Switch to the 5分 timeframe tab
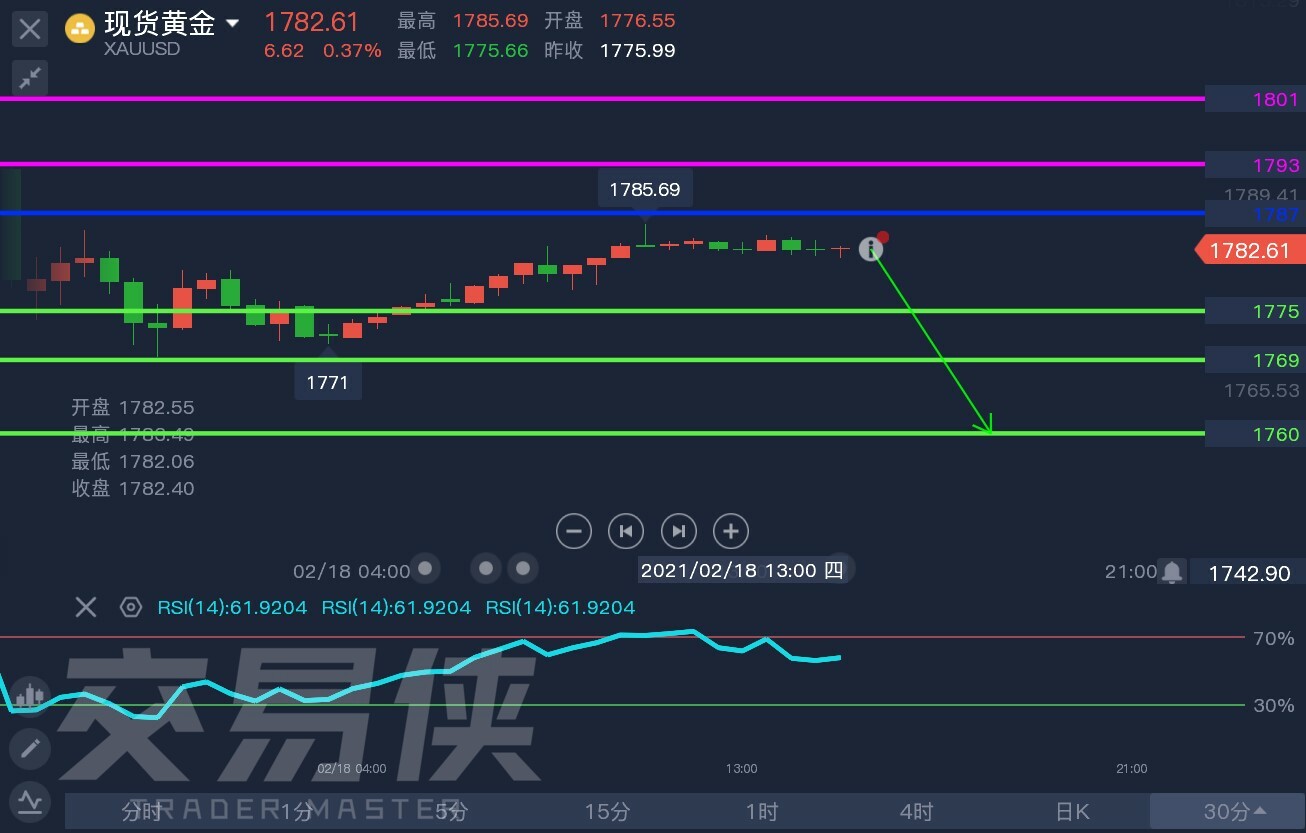1306x833 pixels. click(x=452, y=811)
